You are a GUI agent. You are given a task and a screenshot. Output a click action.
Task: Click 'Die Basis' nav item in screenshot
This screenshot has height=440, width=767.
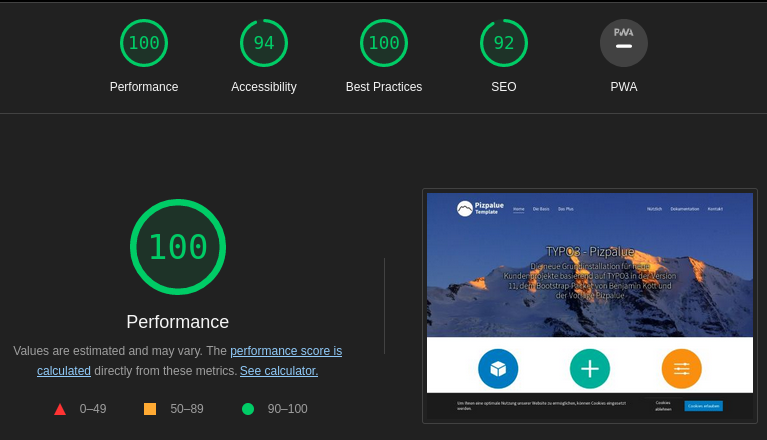(x=541, y=209)
